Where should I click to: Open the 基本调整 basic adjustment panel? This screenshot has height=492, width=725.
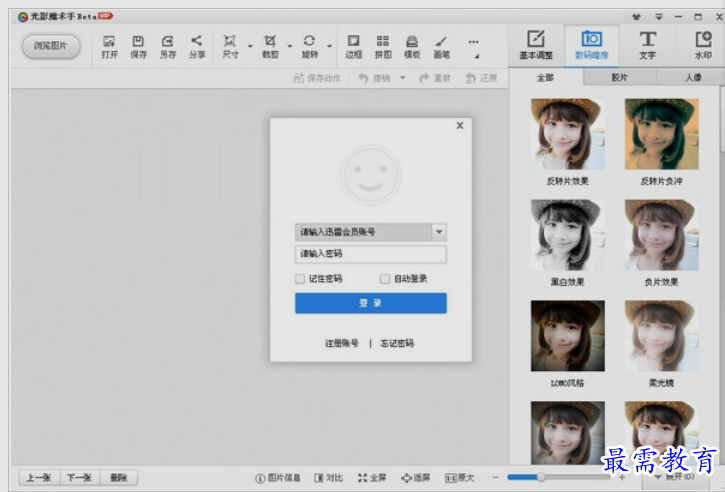(536, 45)
